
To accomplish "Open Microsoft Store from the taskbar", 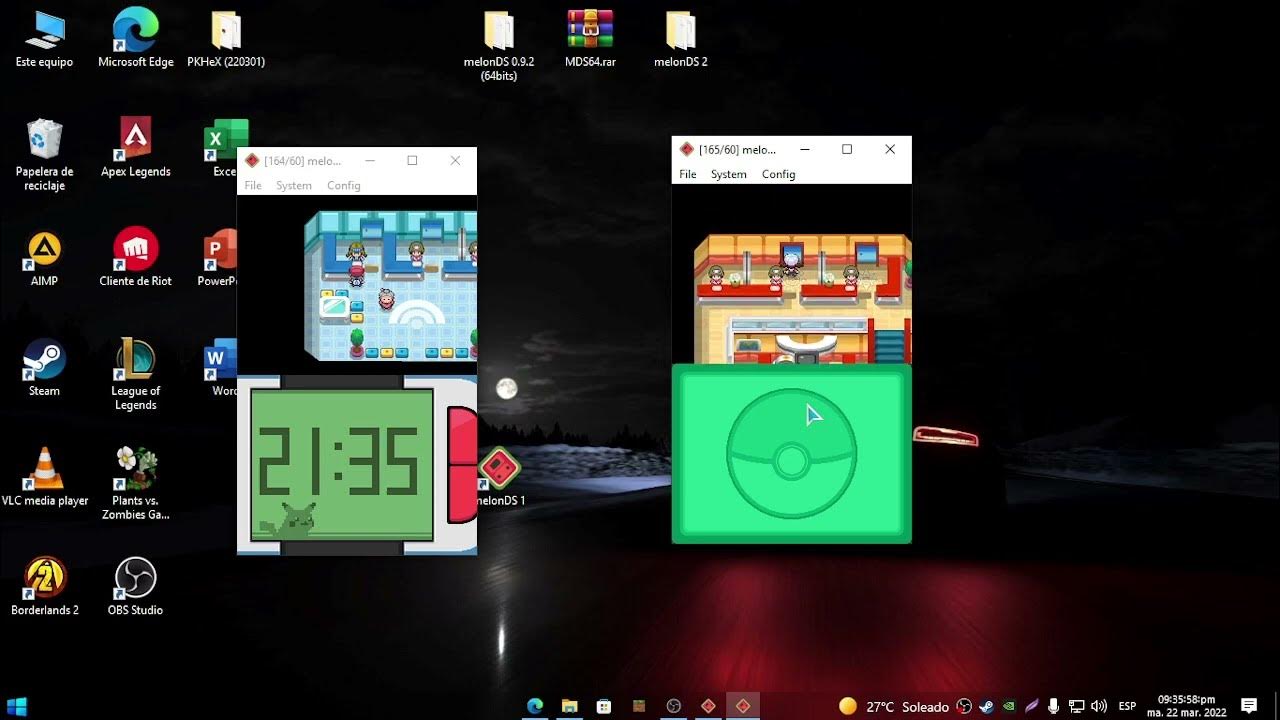I will point(604,706).
